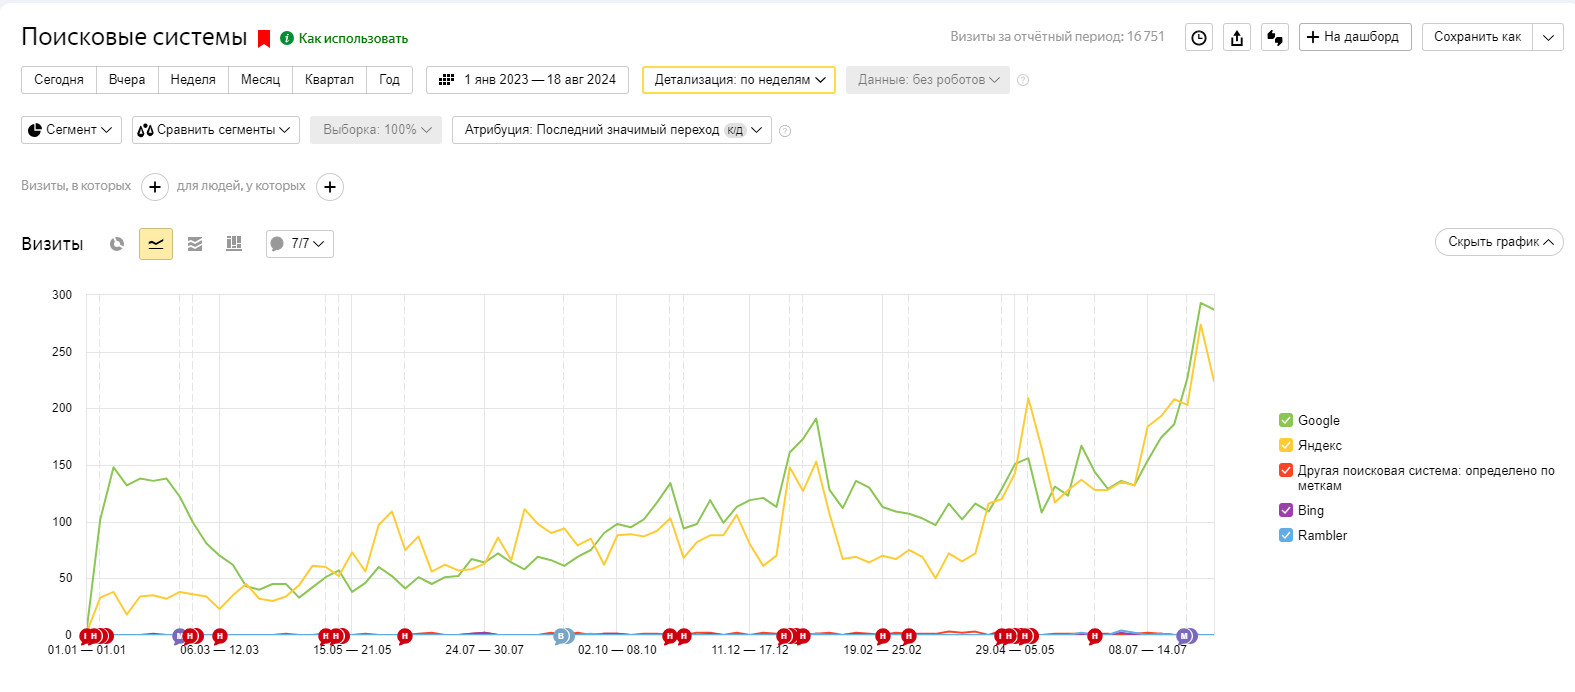Open the date range picker

[x=527, y=80]
